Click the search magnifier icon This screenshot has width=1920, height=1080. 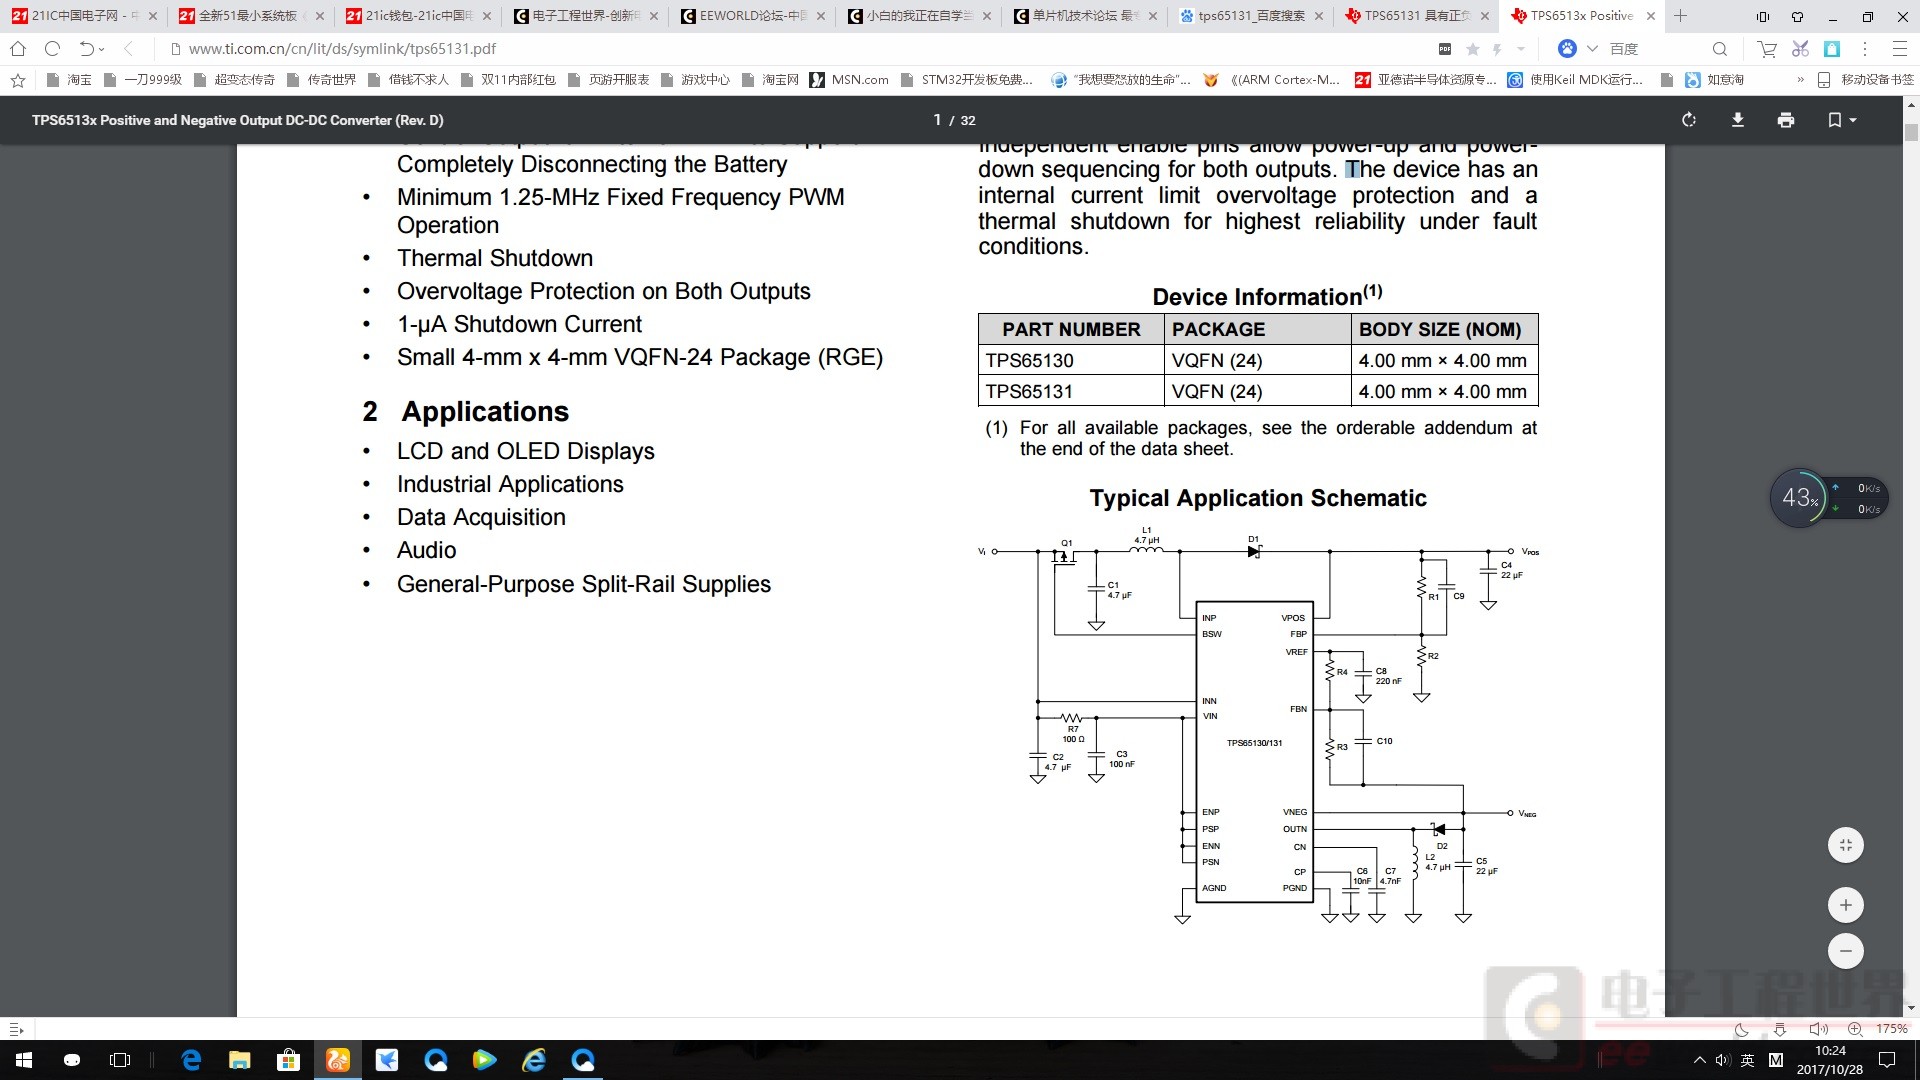coord(1720,48)
